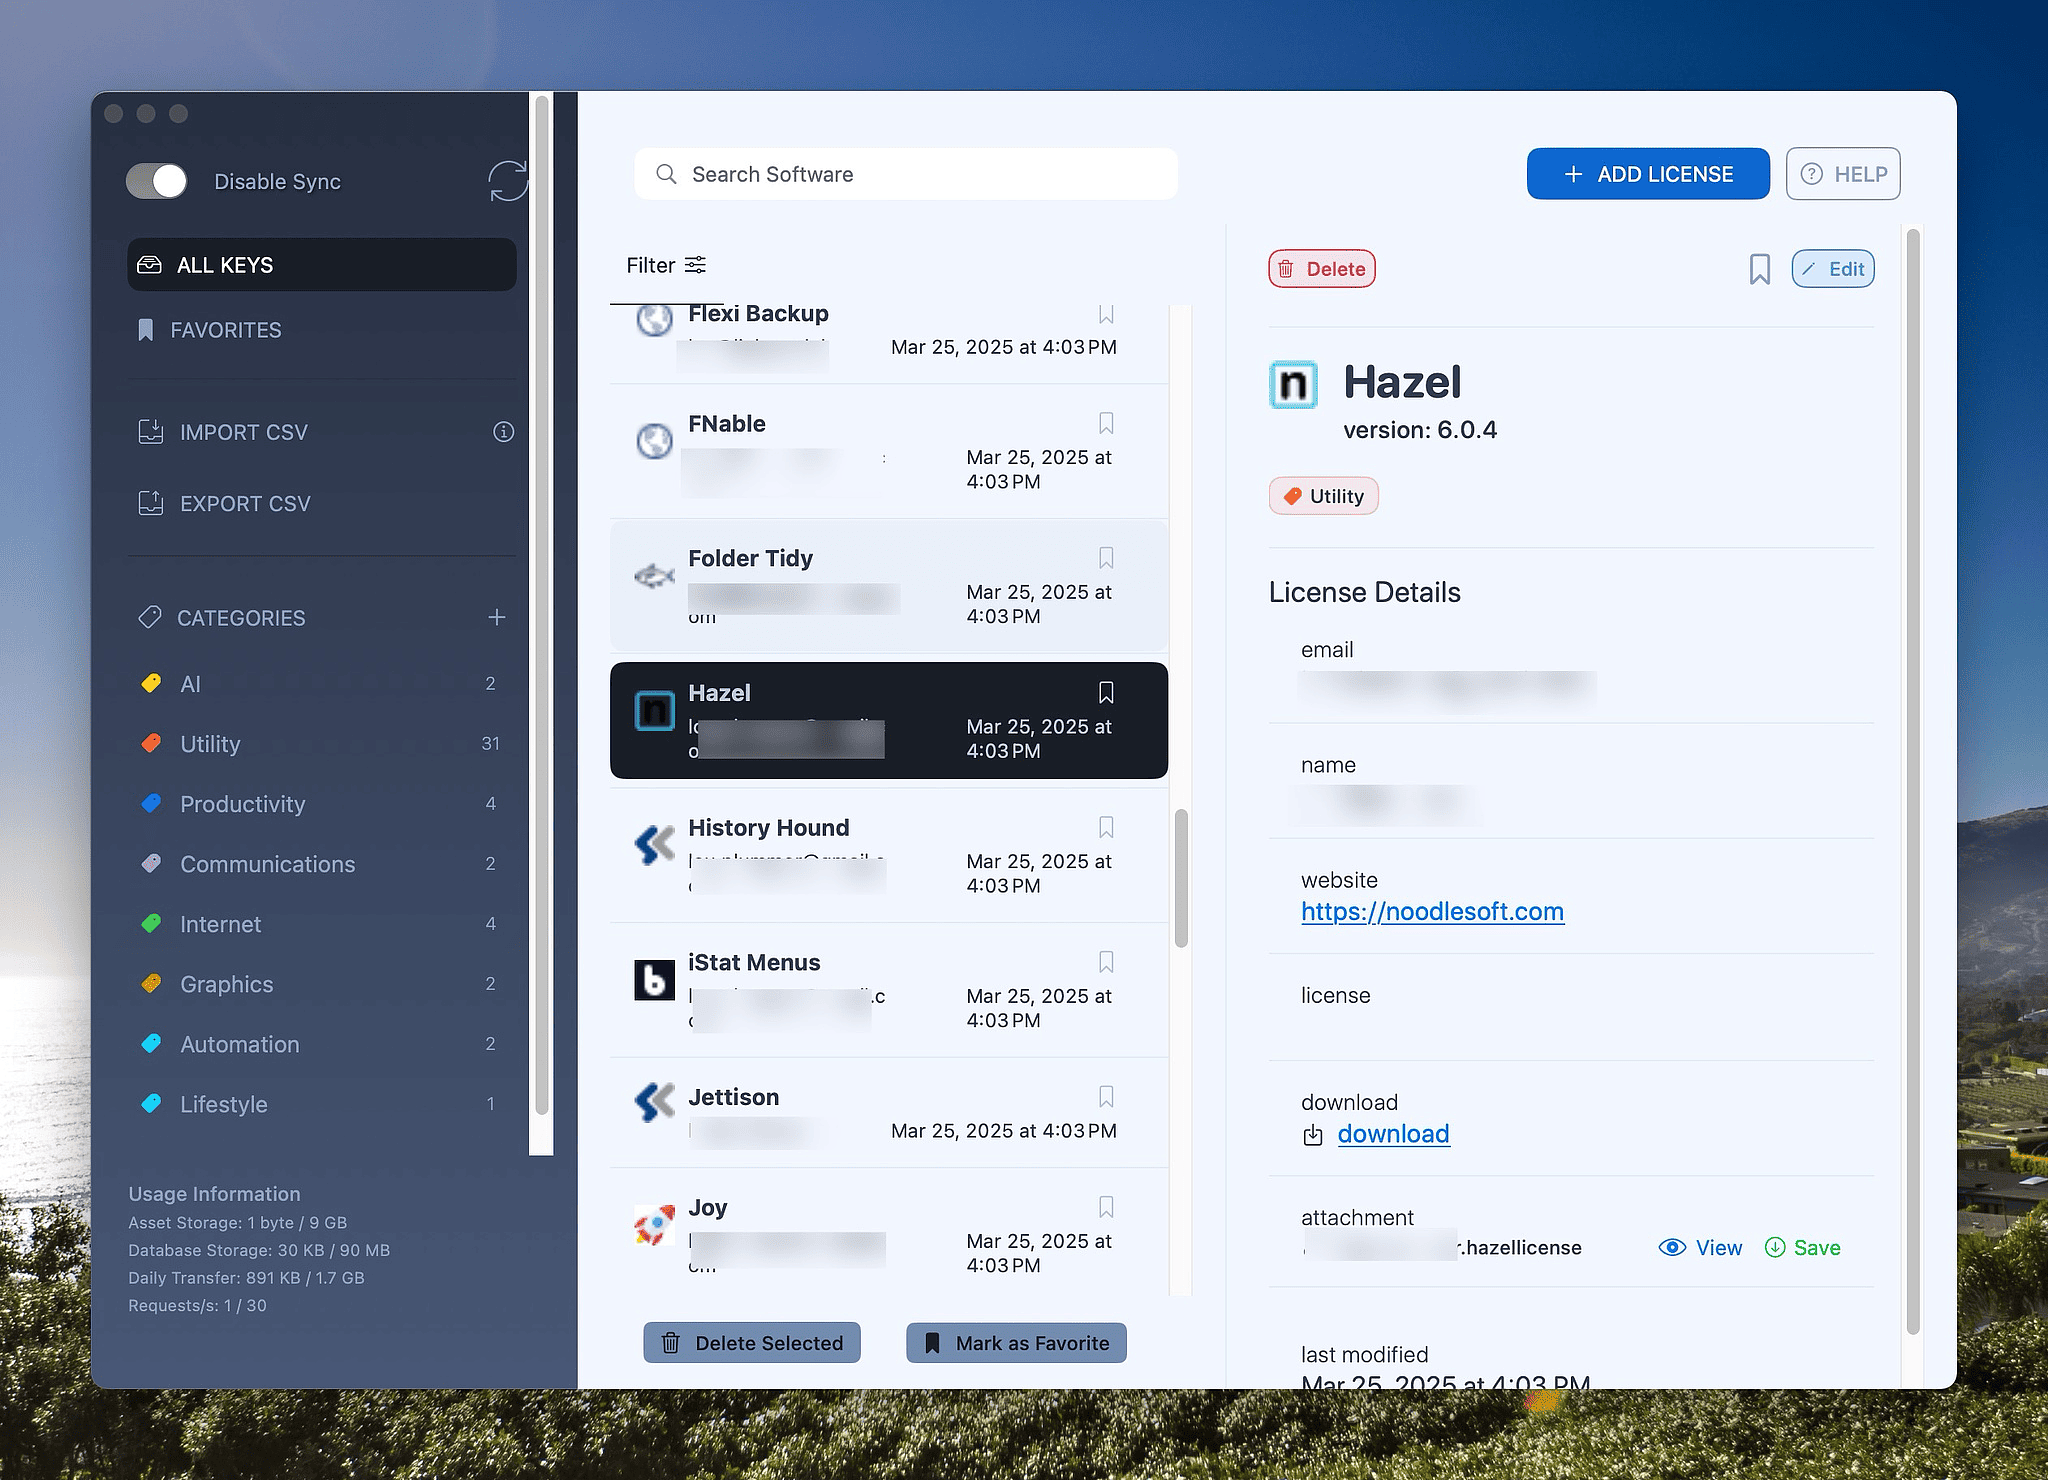The width and height of the screenshot is (2048, 1480).
Task: Click the Export CSV icon
Action: tap(151, 503)
